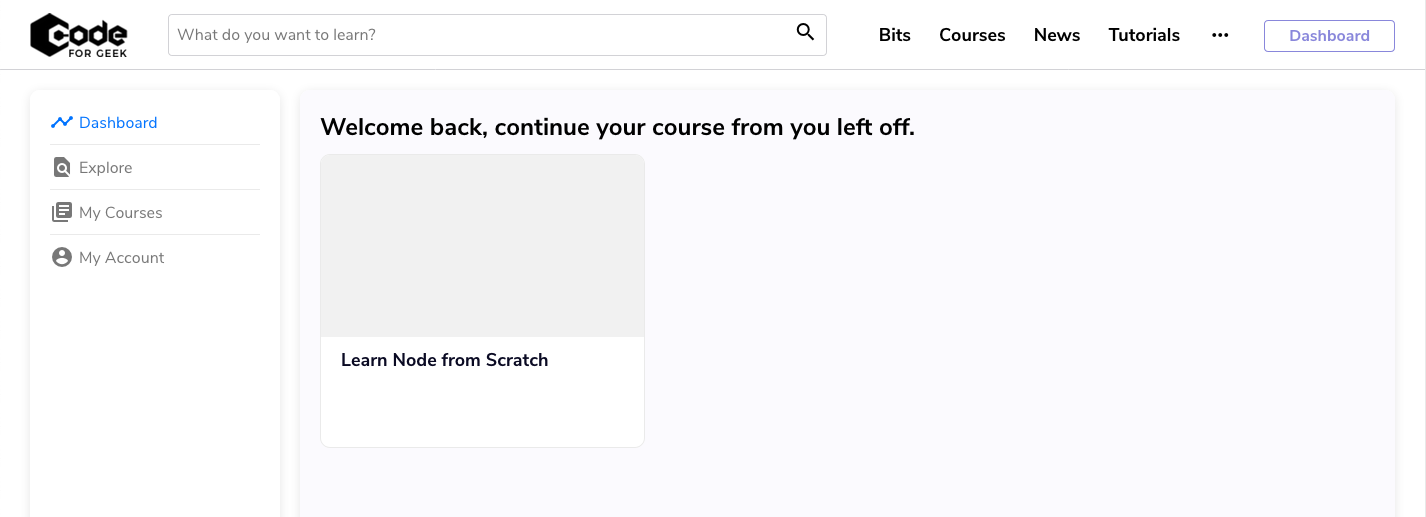Open the three-dots more menu

(1220, 35)
